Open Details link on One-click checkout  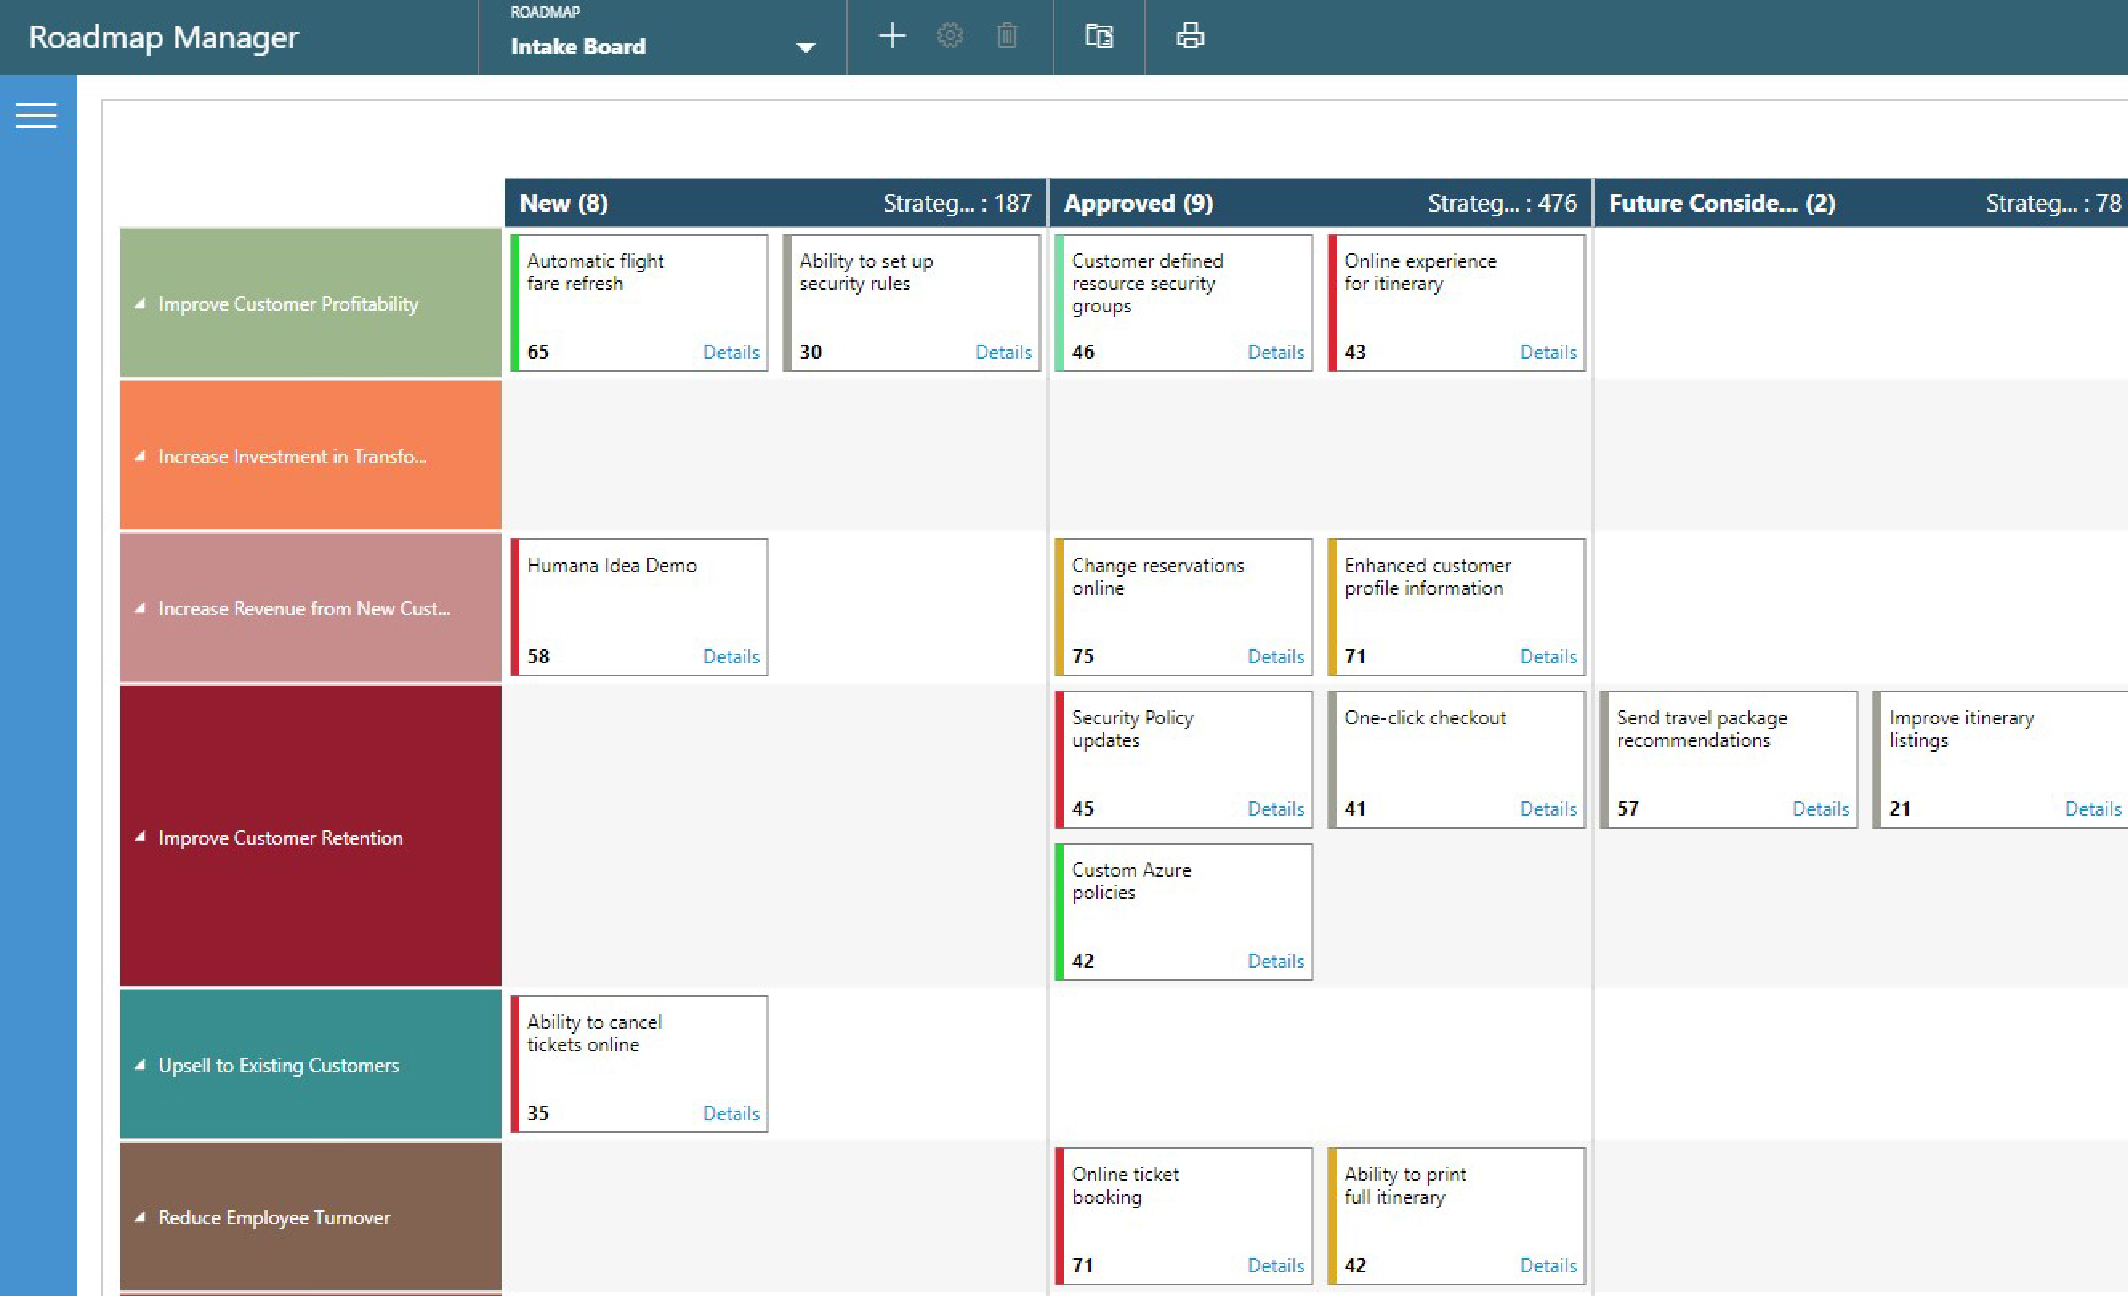[x=1547, y=808]
